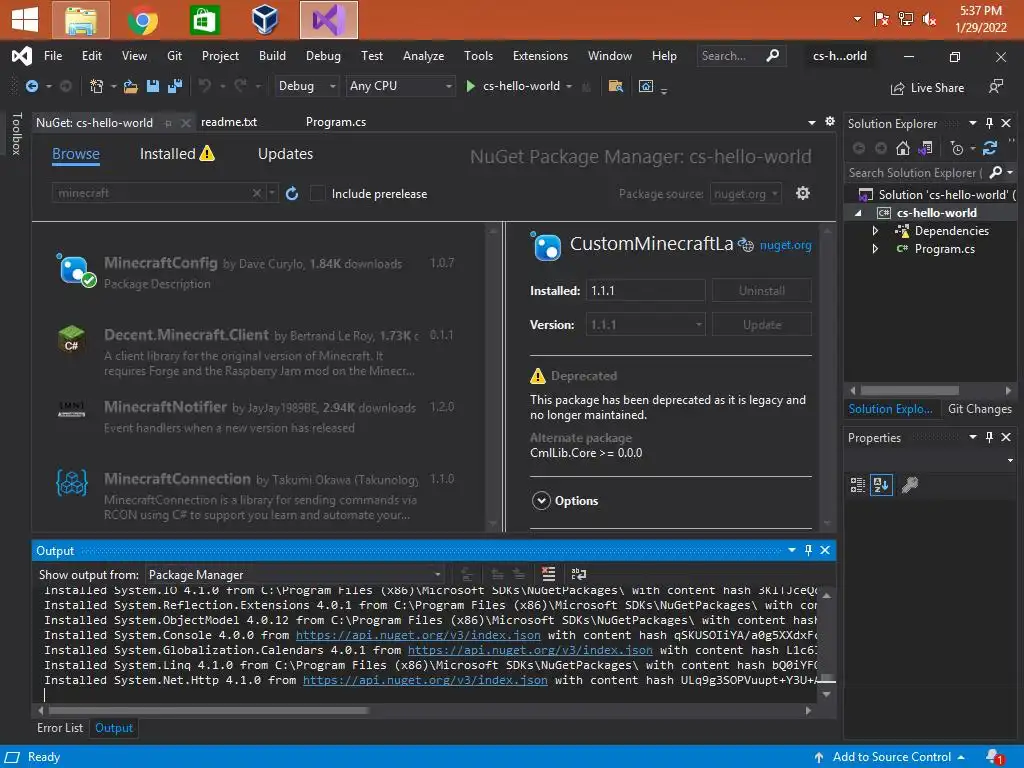Open the Toolbox side panel
The width and height of the screenshot is (1024, 768).
[x=16, y=133]
